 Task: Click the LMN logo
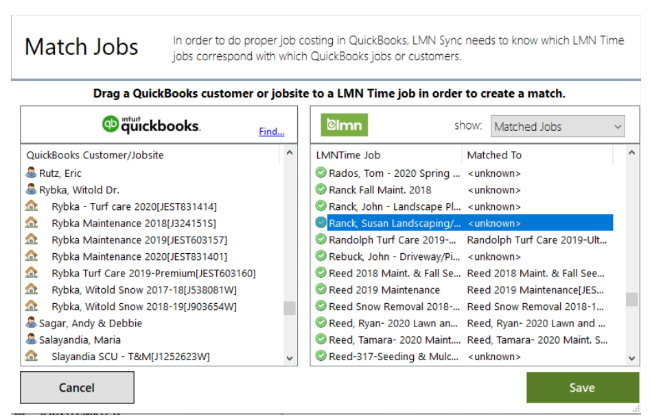click(x=344, y=125)
